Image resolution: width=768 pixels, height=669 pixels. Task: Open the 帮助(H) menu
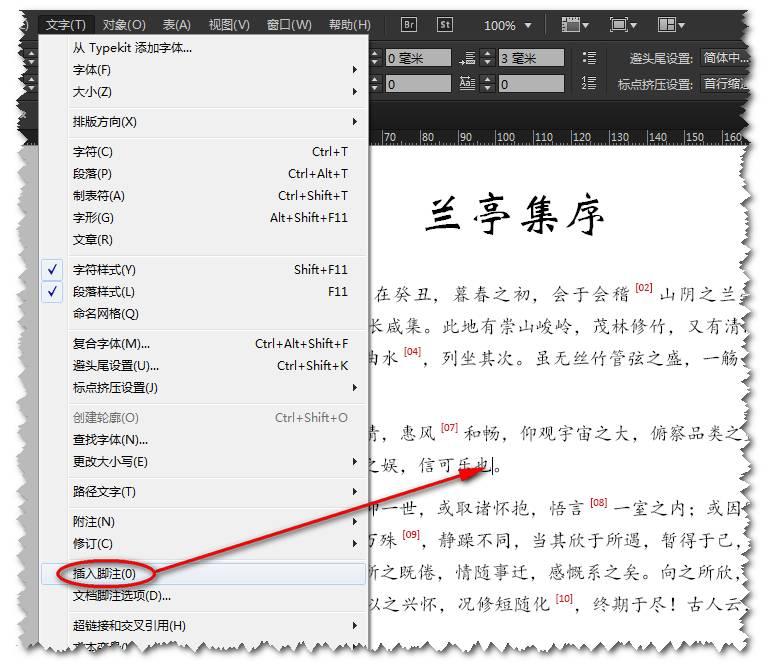[x=350, y=24]
